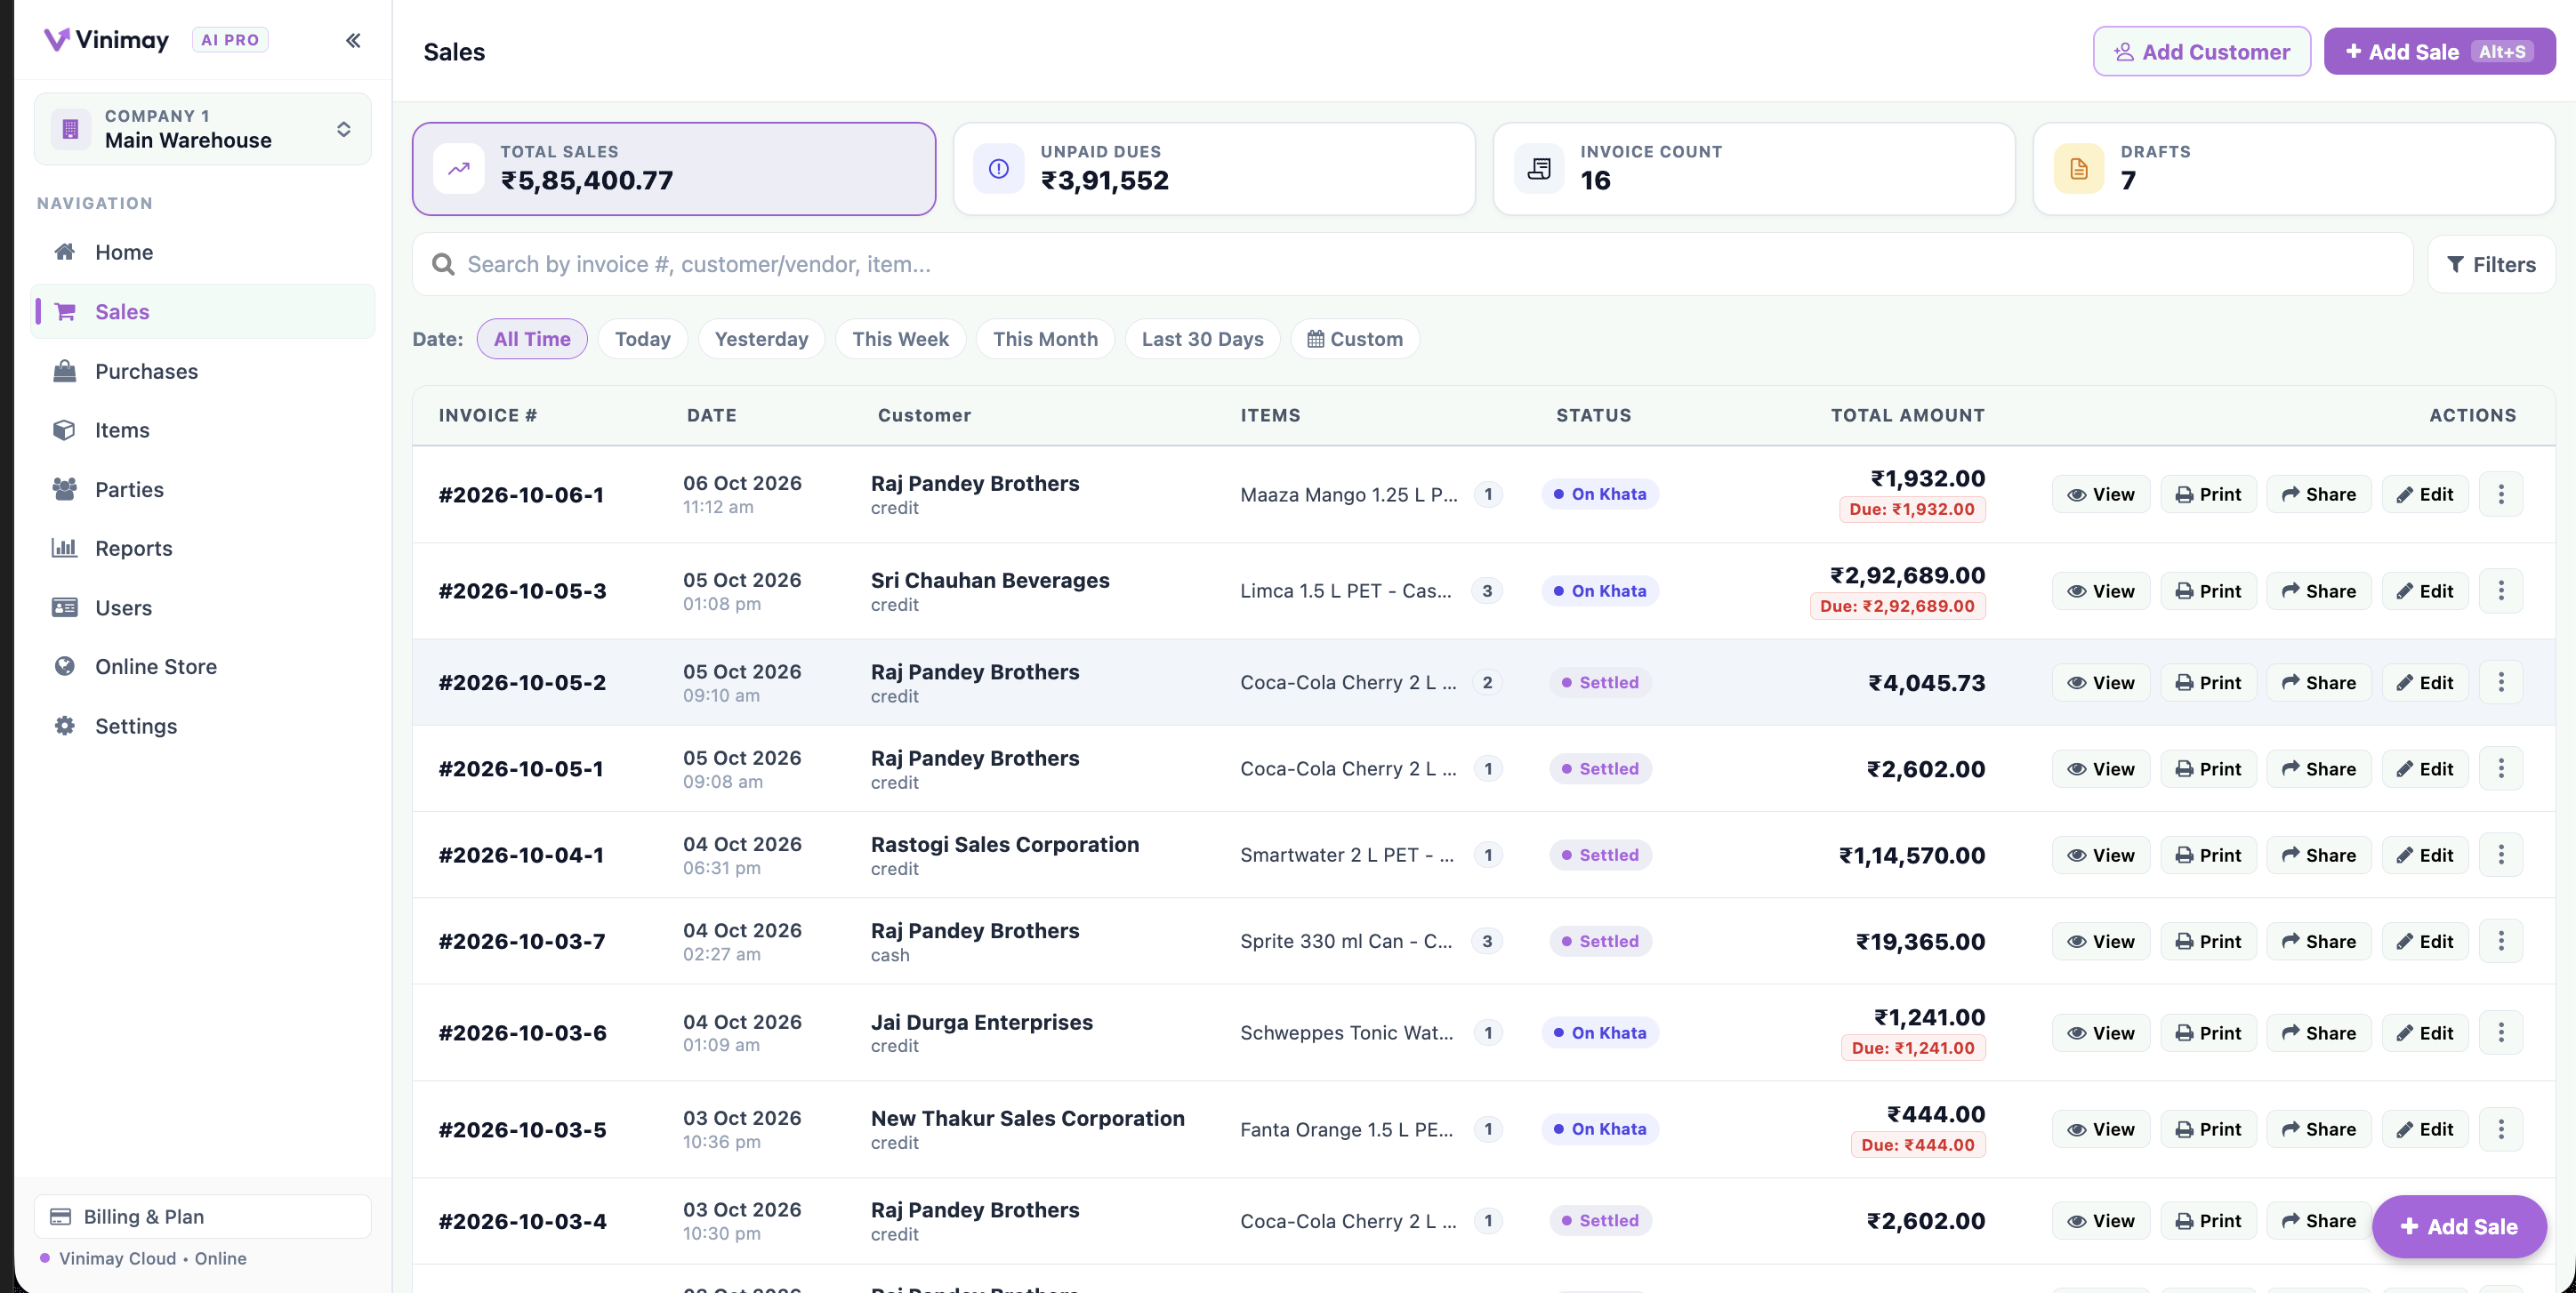The width and height of the screenshot is (2576, 1293).
Task: Click the Settings gear icon
Action: [x=65, y=726]
